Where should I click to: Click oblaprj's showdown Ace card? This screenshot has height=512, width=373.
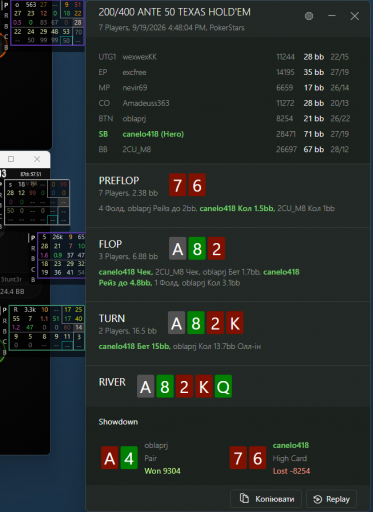[110, 458]
